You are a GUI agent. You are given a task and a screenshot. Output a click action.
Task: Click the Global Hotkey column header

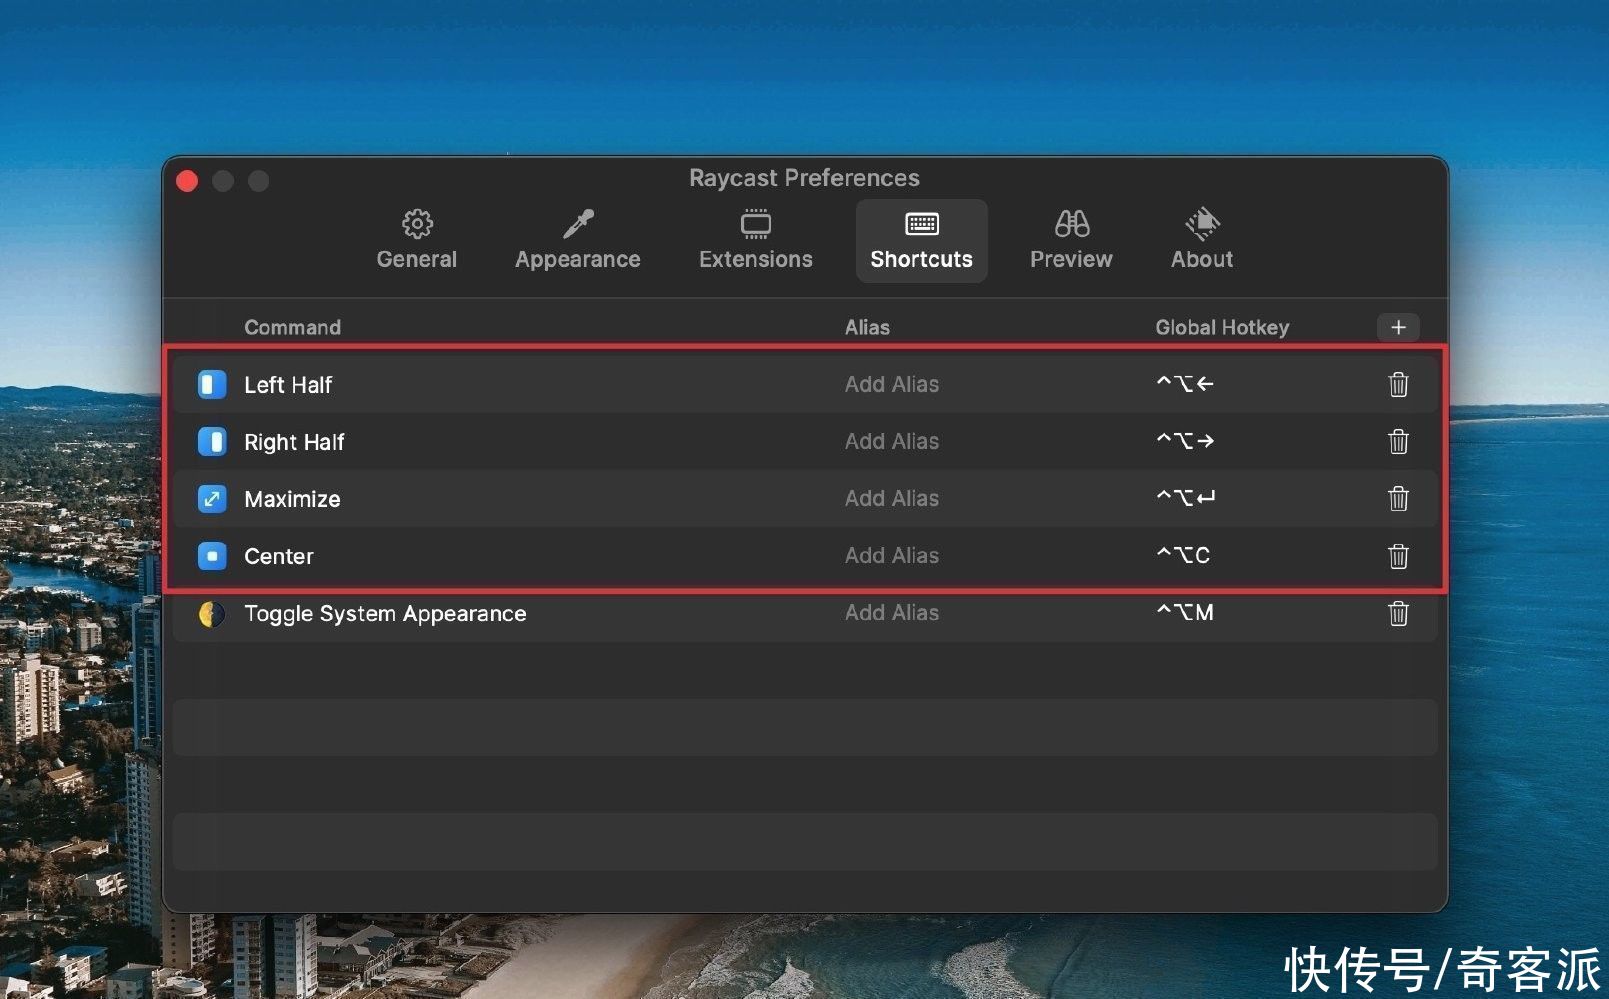pyautogui.click(x=1222, y=327)
